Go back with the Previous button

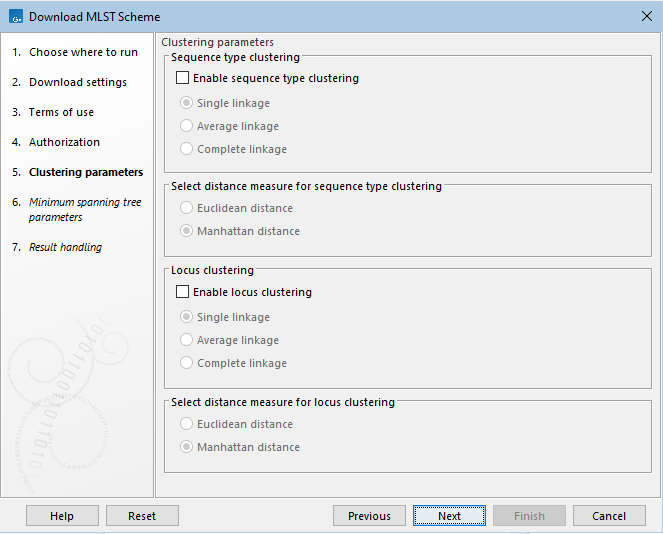click(x=369, y=516)
